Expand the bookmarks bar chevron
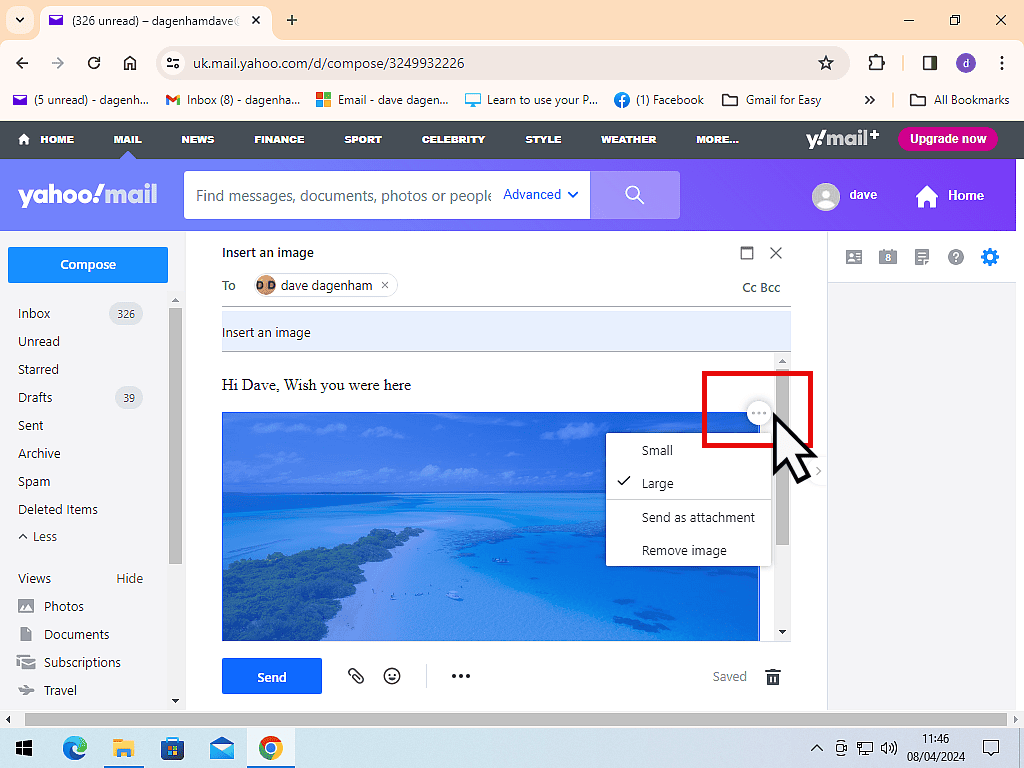 (x=870, y=99)
